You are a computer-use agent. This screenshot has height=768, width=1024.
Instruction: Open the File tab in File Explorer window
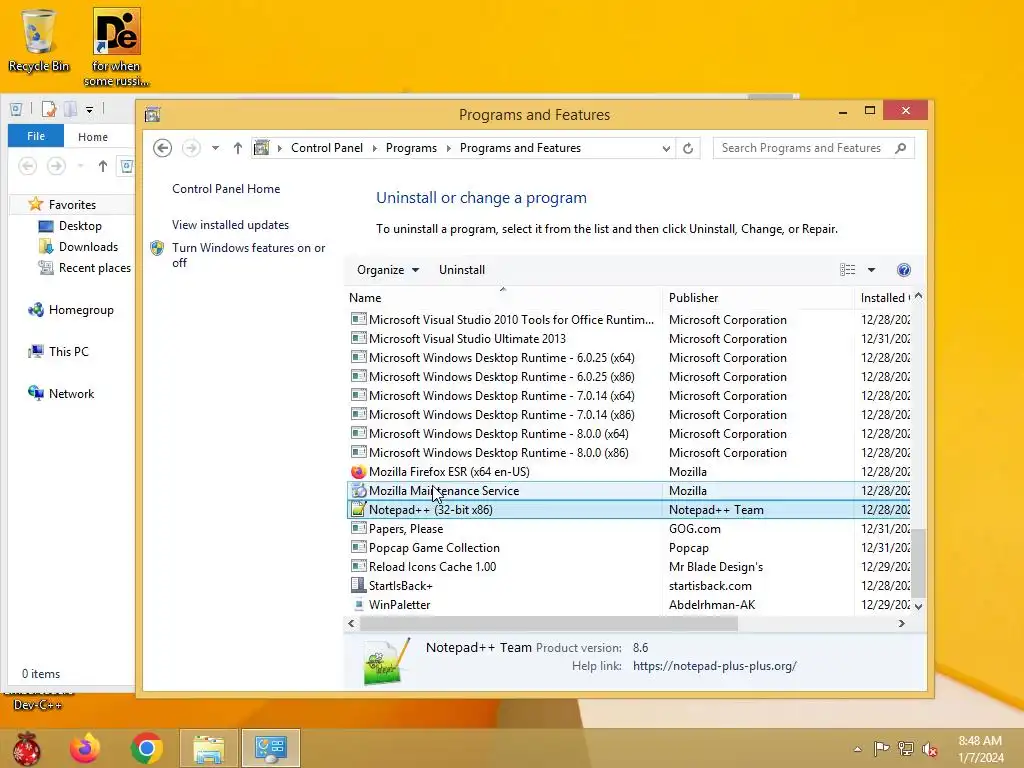pyautogui.click(x=36, y=136)
